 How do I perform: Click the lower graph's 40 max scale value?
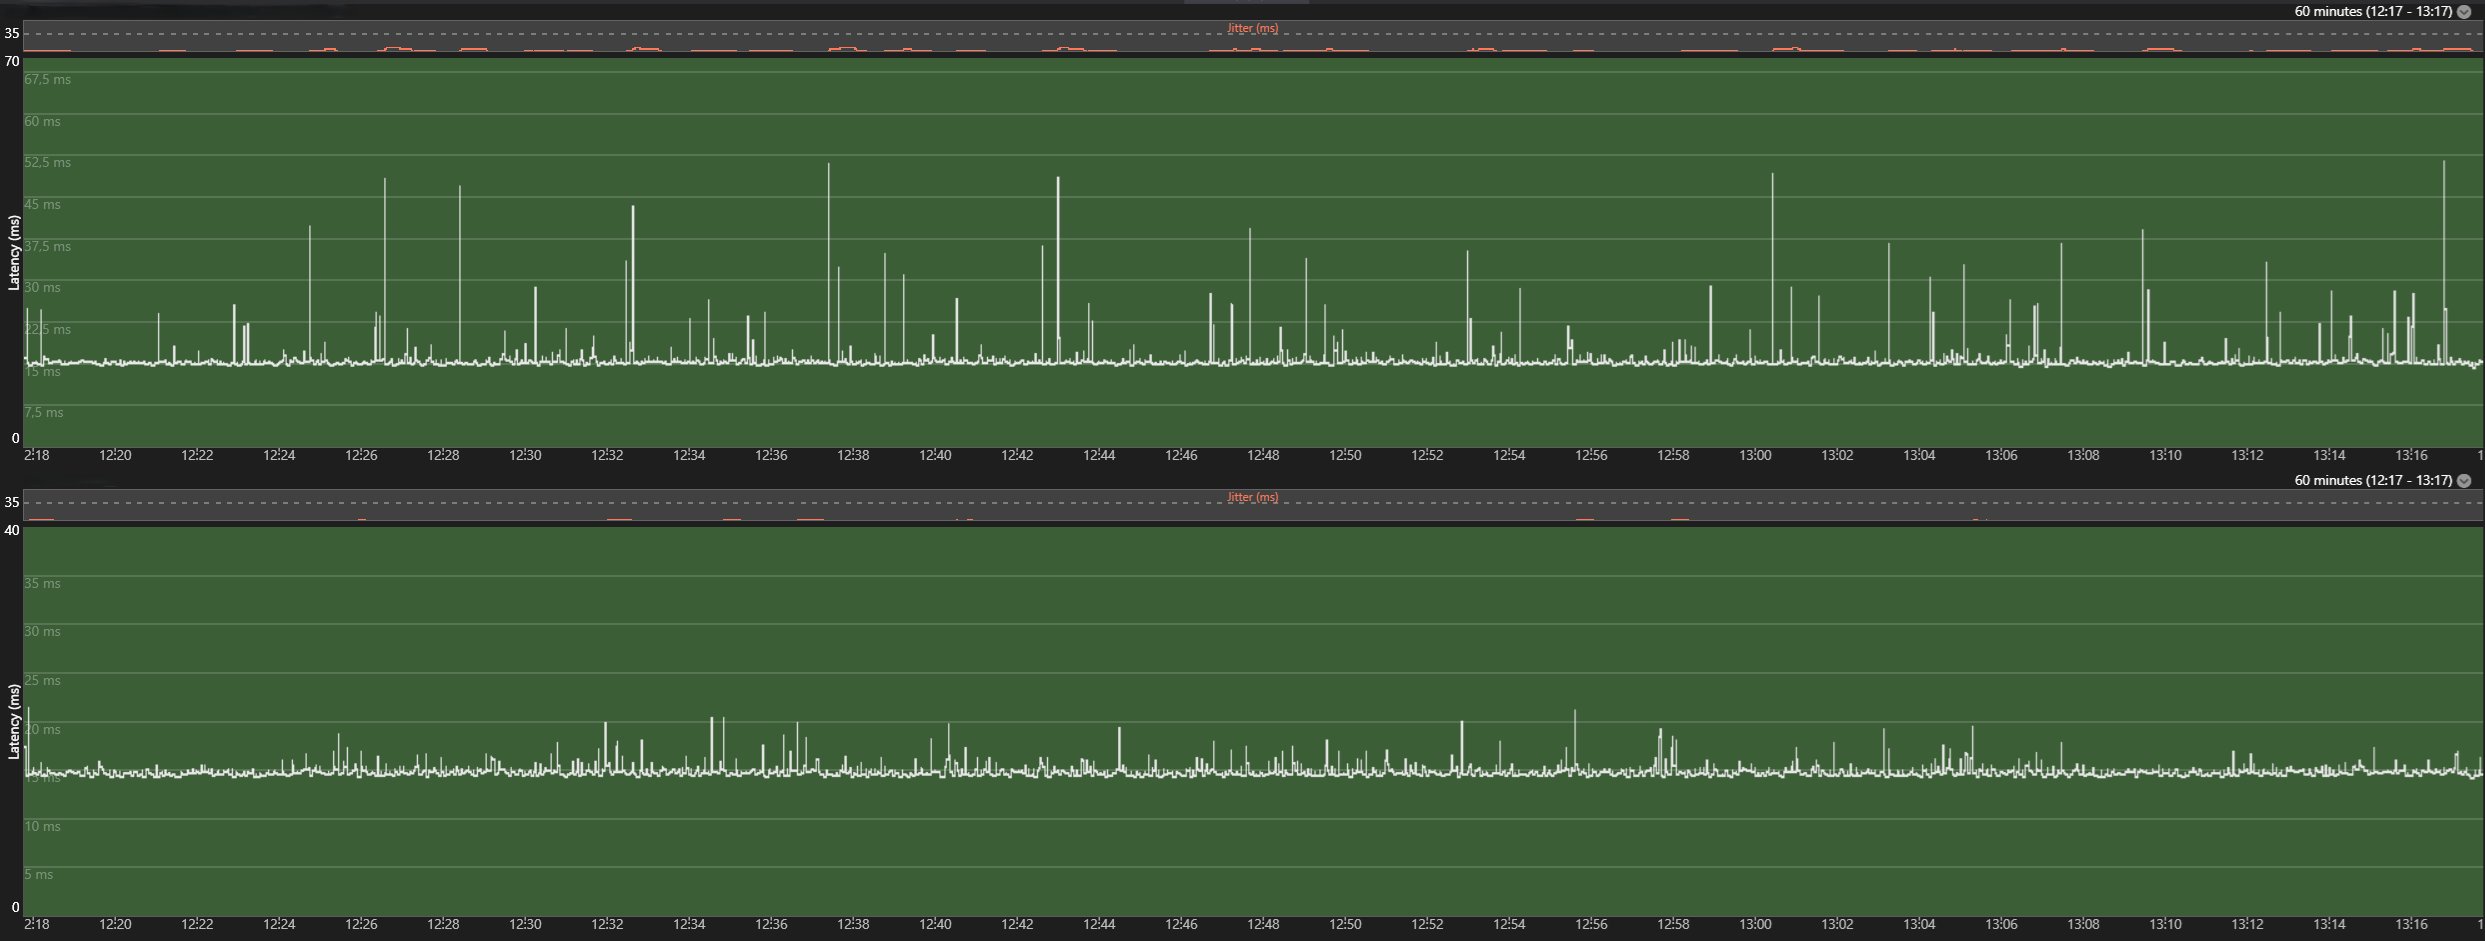click(x=12, y=530)
